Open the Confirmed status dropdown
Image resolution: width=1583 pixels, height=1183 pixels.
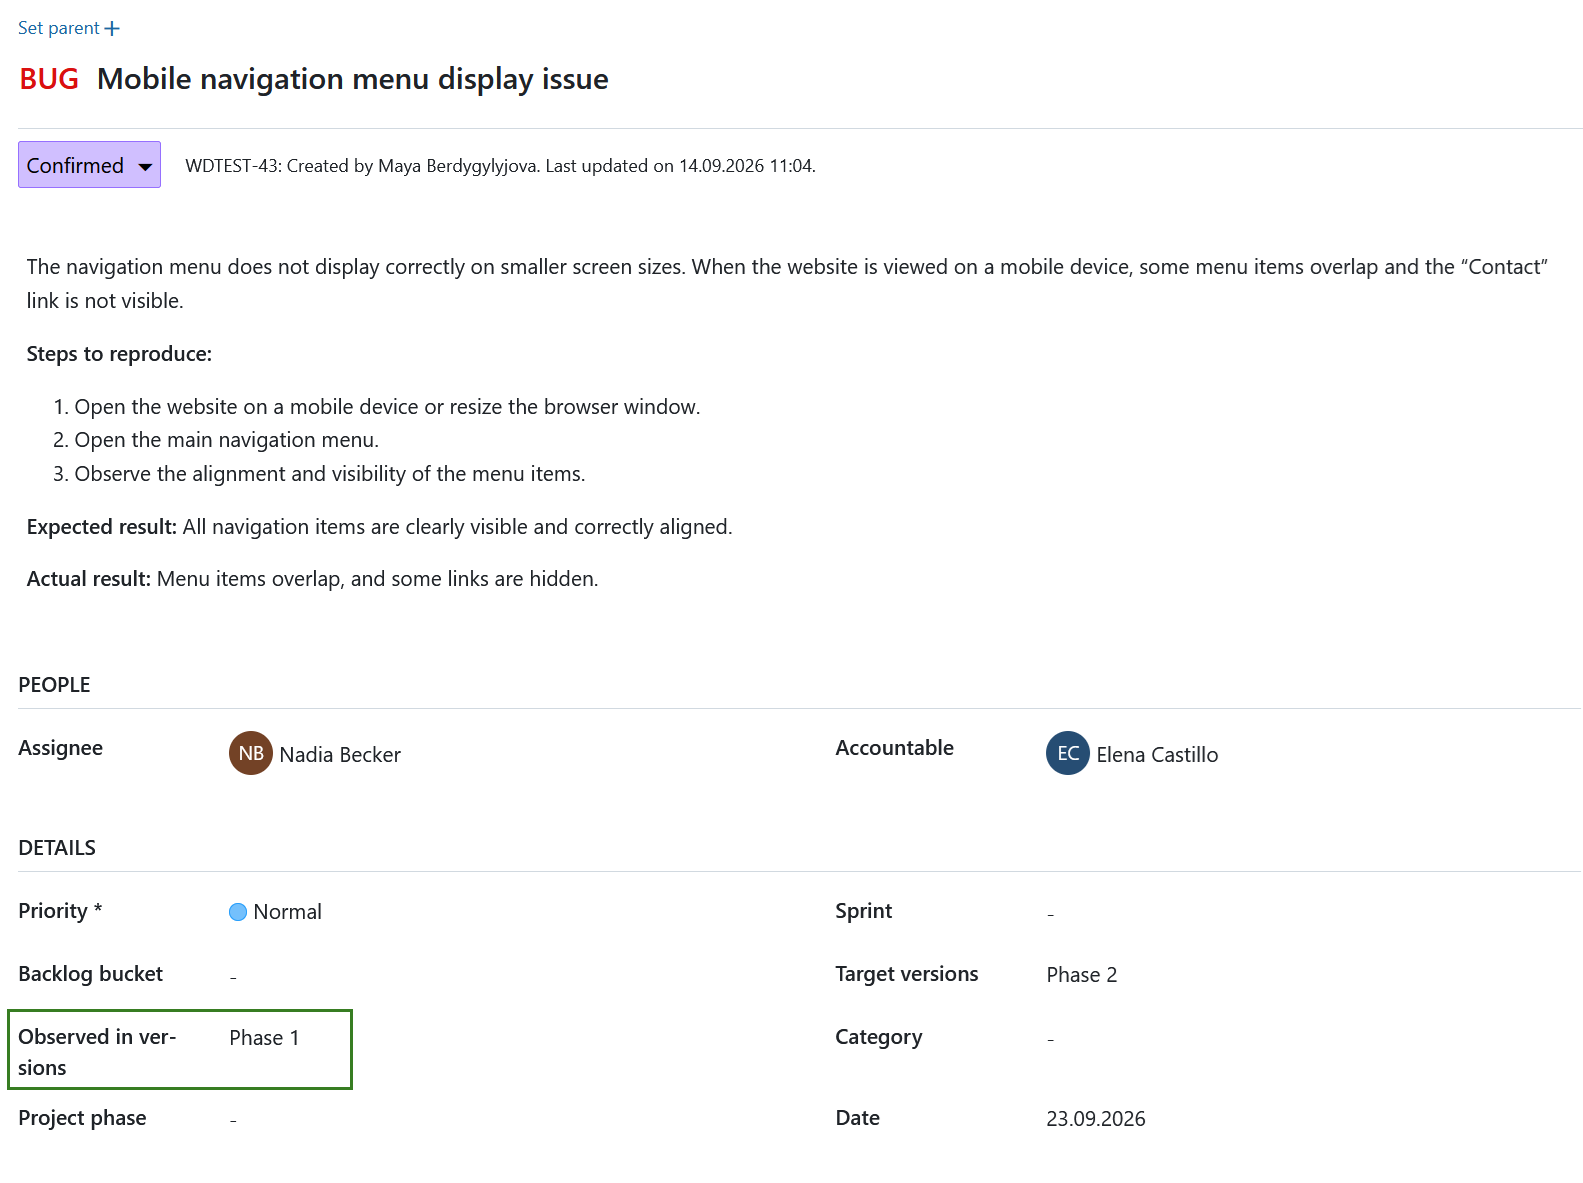(89, 165)
